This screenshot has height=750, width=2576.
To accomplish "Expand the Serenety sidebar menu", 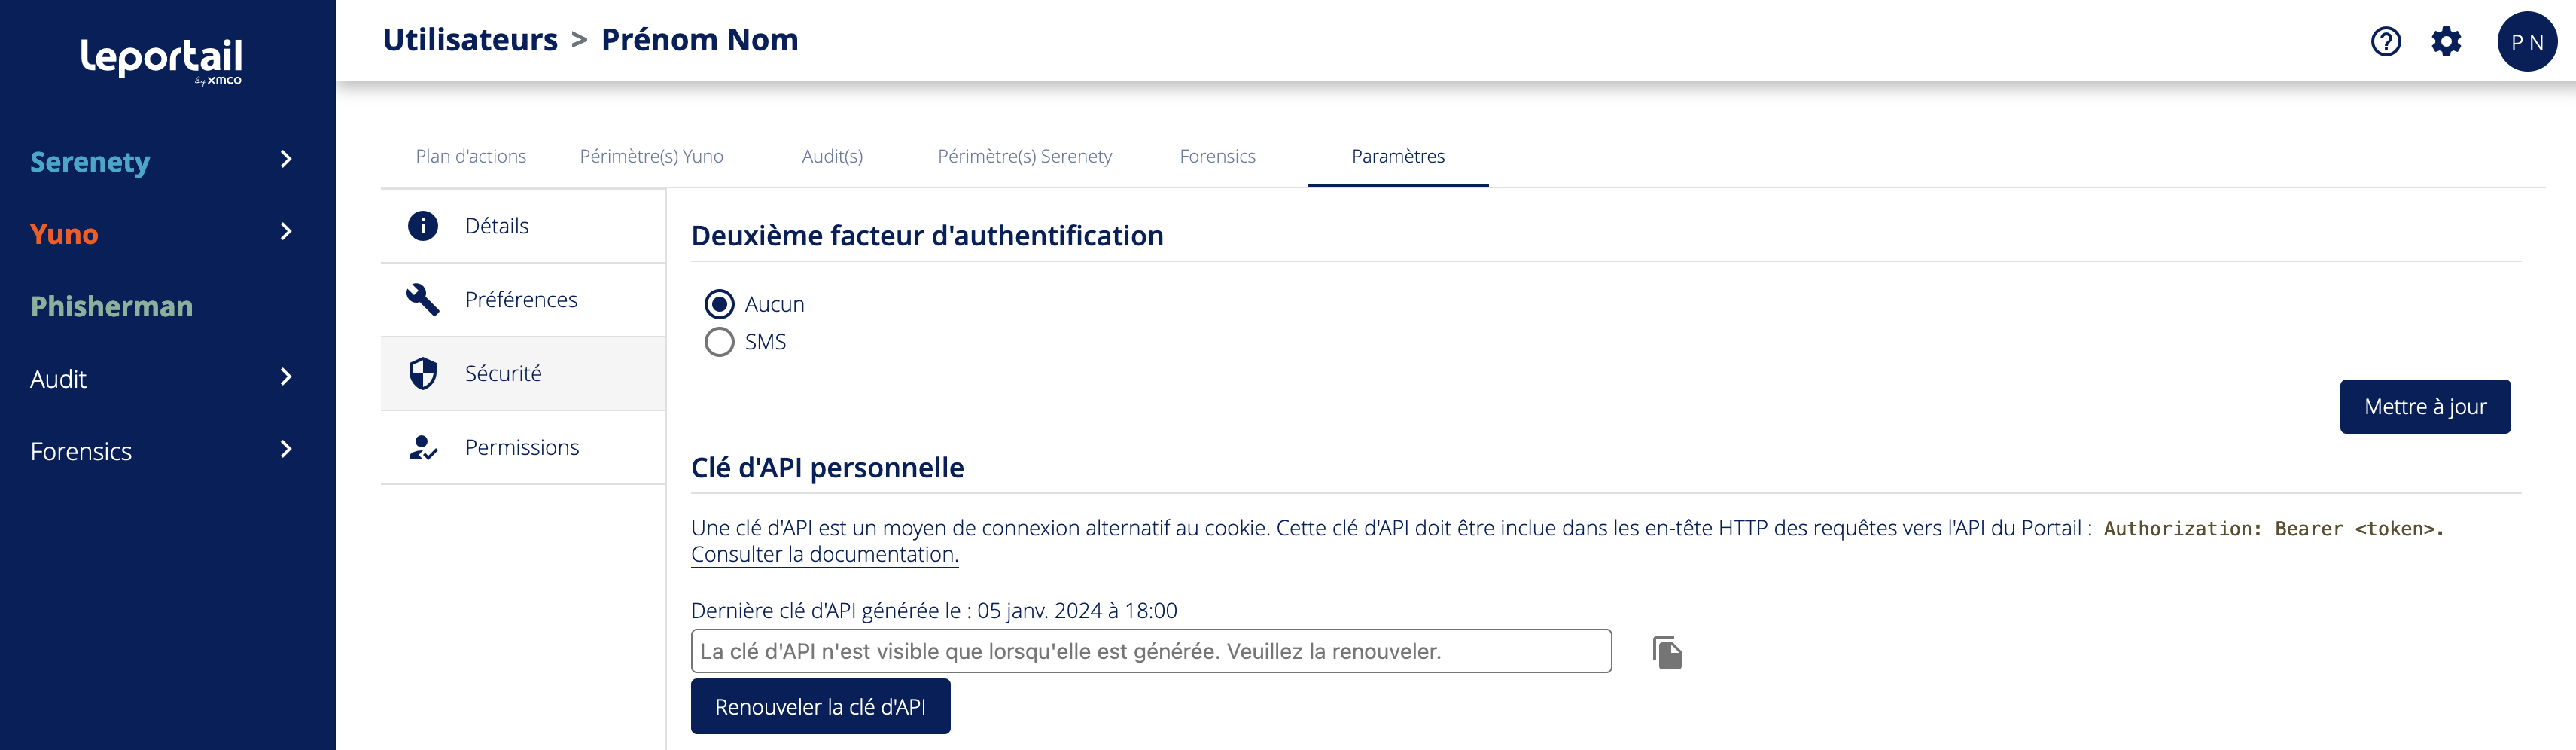I will pyautogui.click(x=286, y=160).
